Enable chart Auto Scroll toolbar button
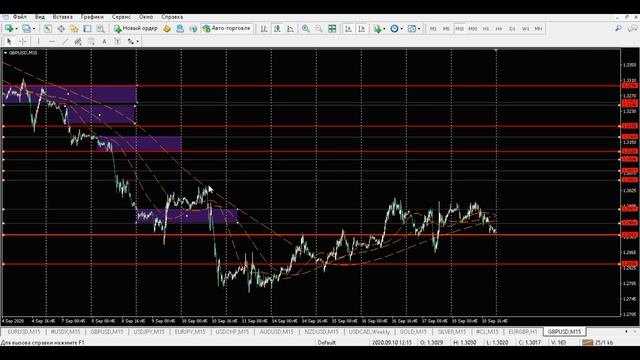This screenshot has height=360, width=640. point(348,29)
